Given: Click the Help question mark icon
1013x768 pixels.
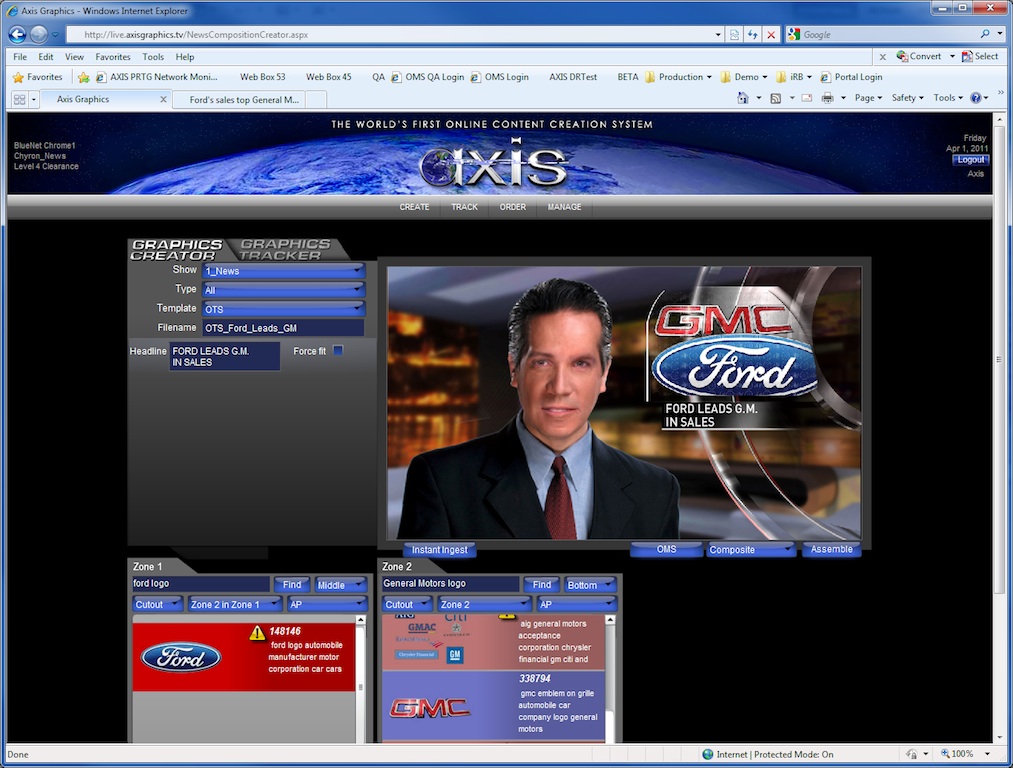Looking at the screenshot, I should tap(976, 98).
